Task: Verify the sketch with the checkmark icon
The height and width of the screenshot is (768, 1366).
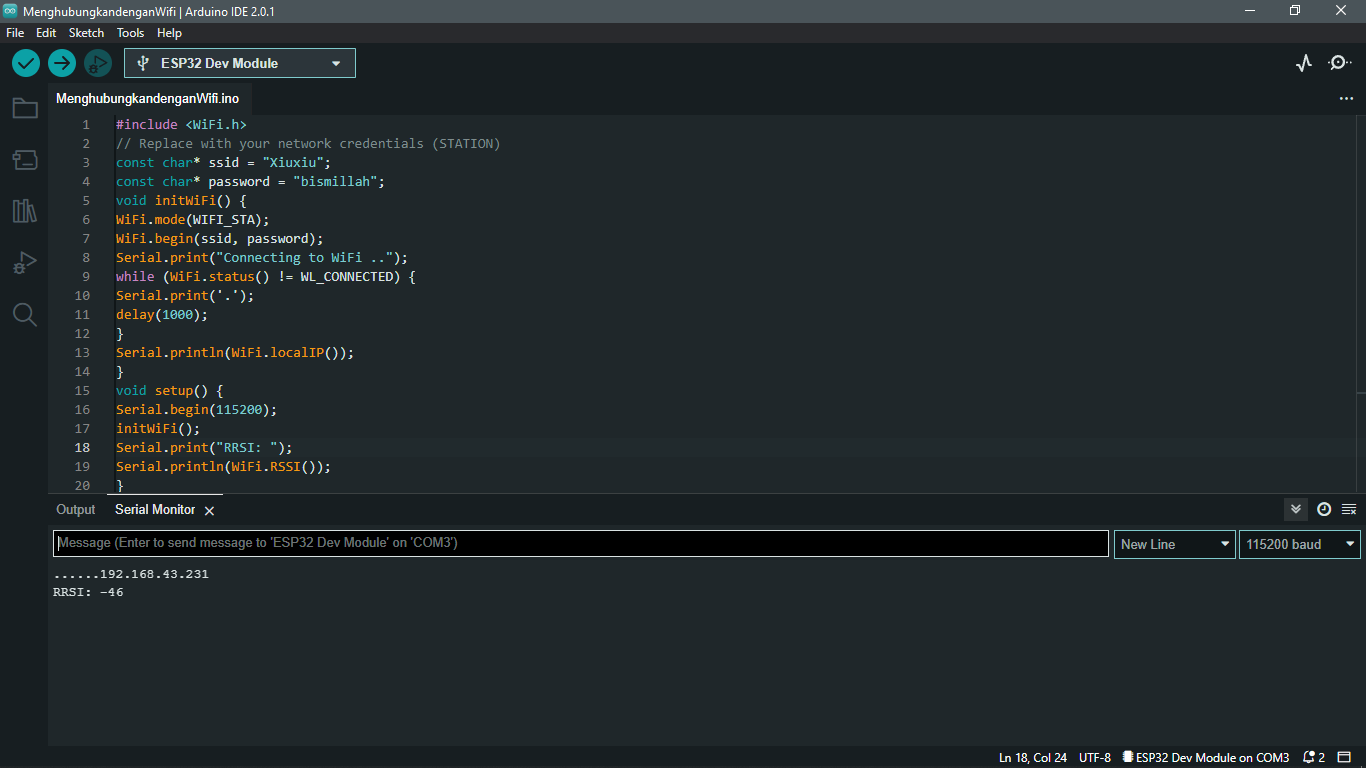Action: 25,62
